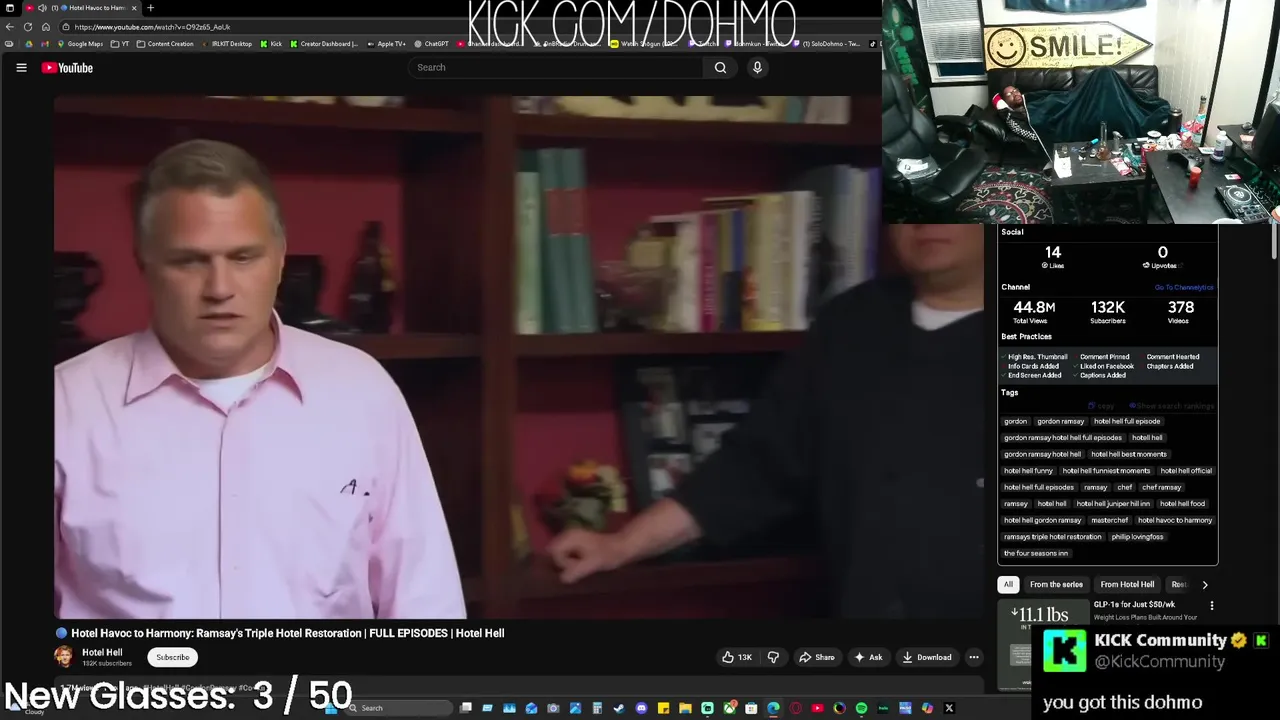Viewport: 1280px width, 720px height.
Task: Click the 'gordon' tag chip
Action: (x=1015, y=421)
